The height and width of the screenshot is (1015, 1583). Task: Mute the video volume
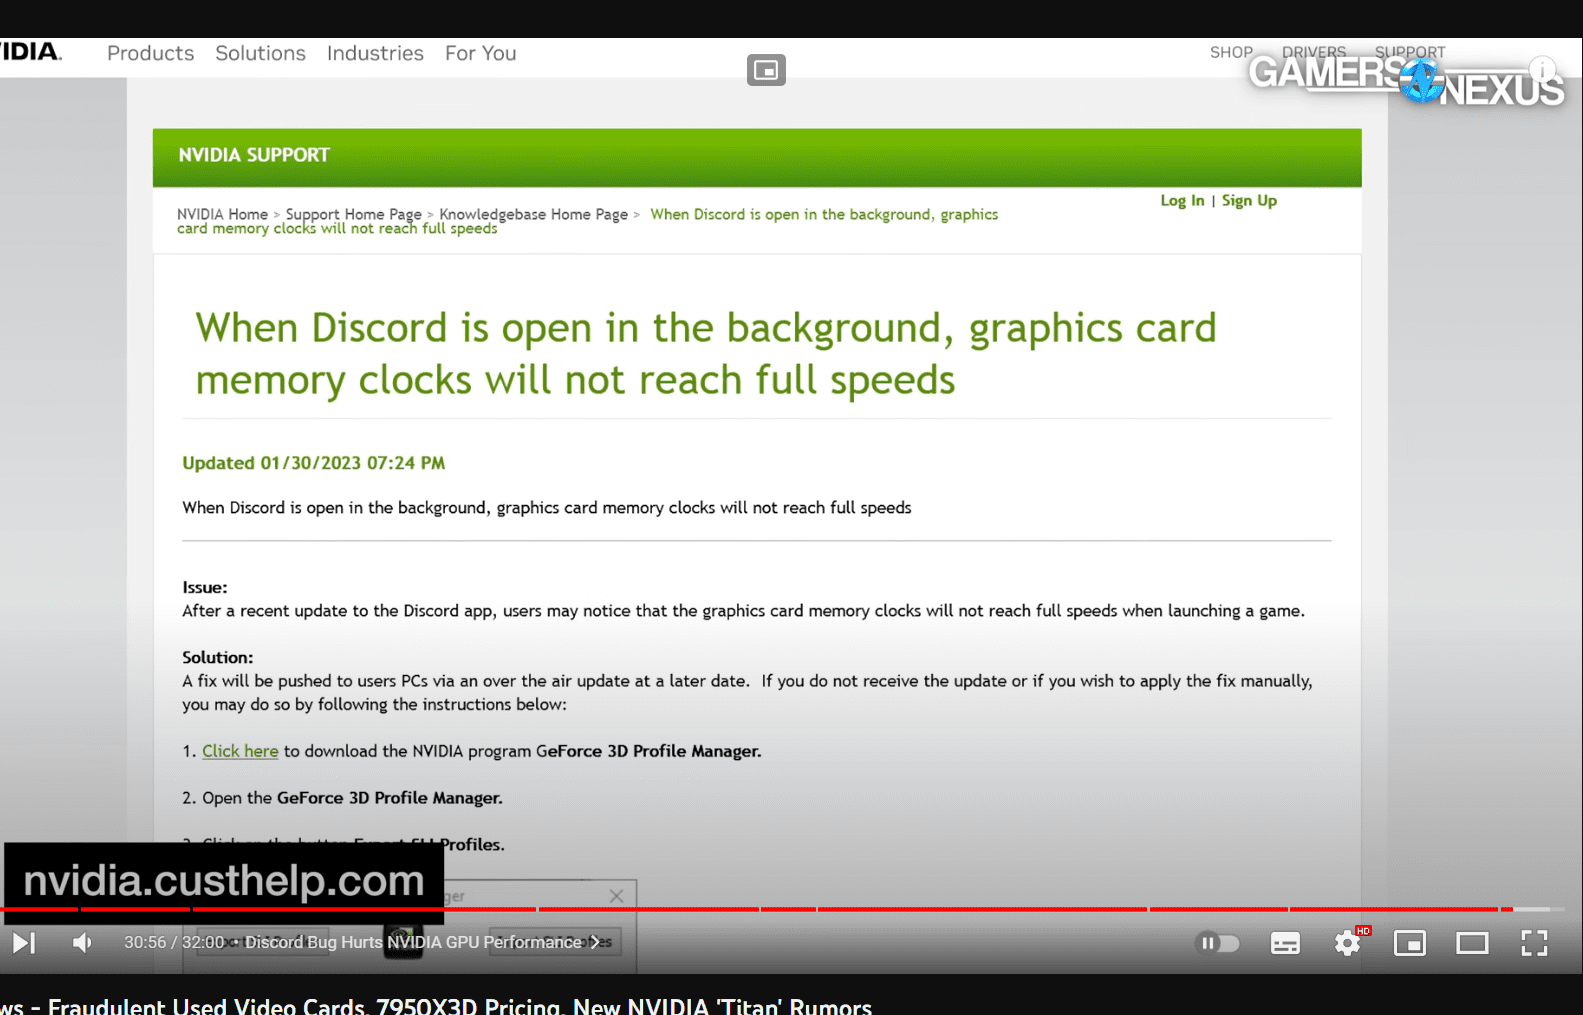pyautogui.click(x=82, y=942)
